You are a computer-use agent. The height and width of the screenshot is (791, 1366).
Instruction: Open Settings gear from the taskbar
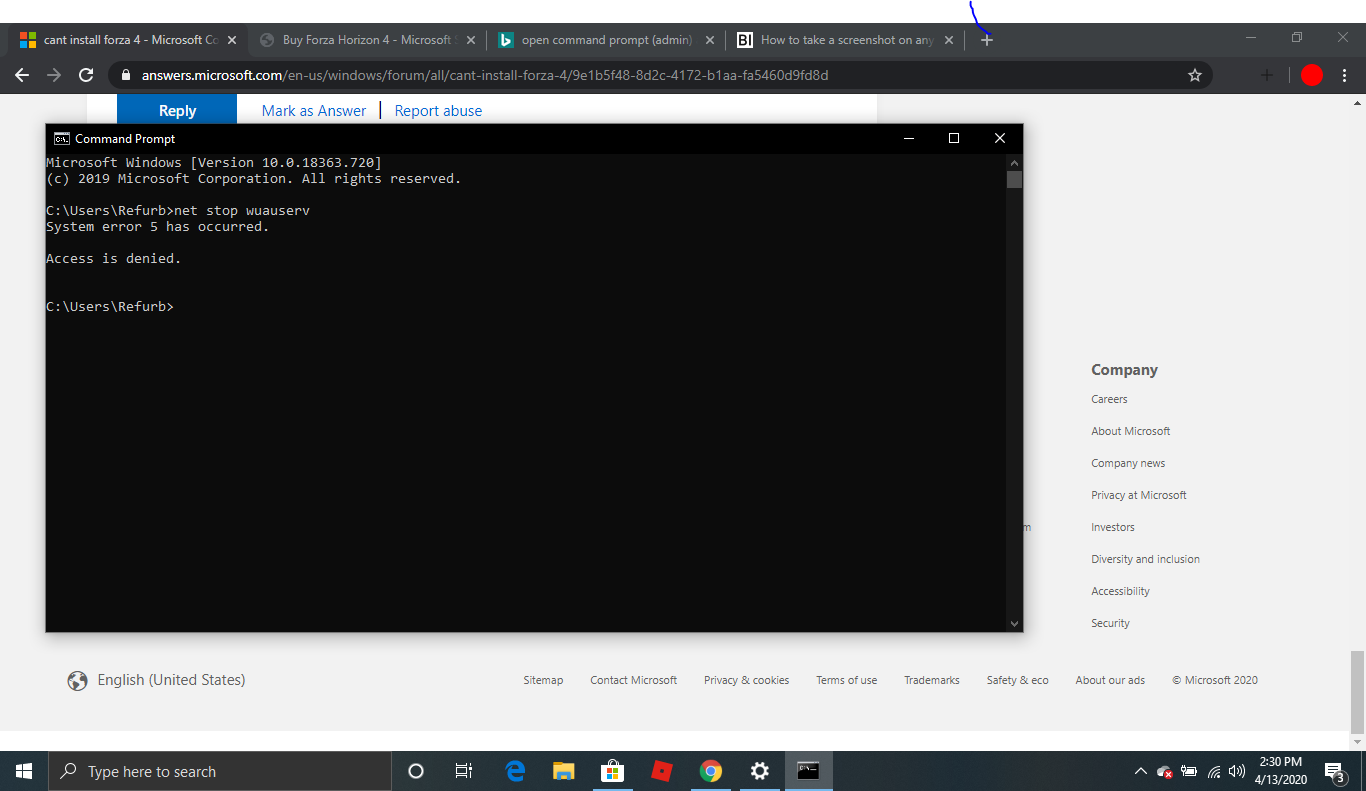coord(760,771)
